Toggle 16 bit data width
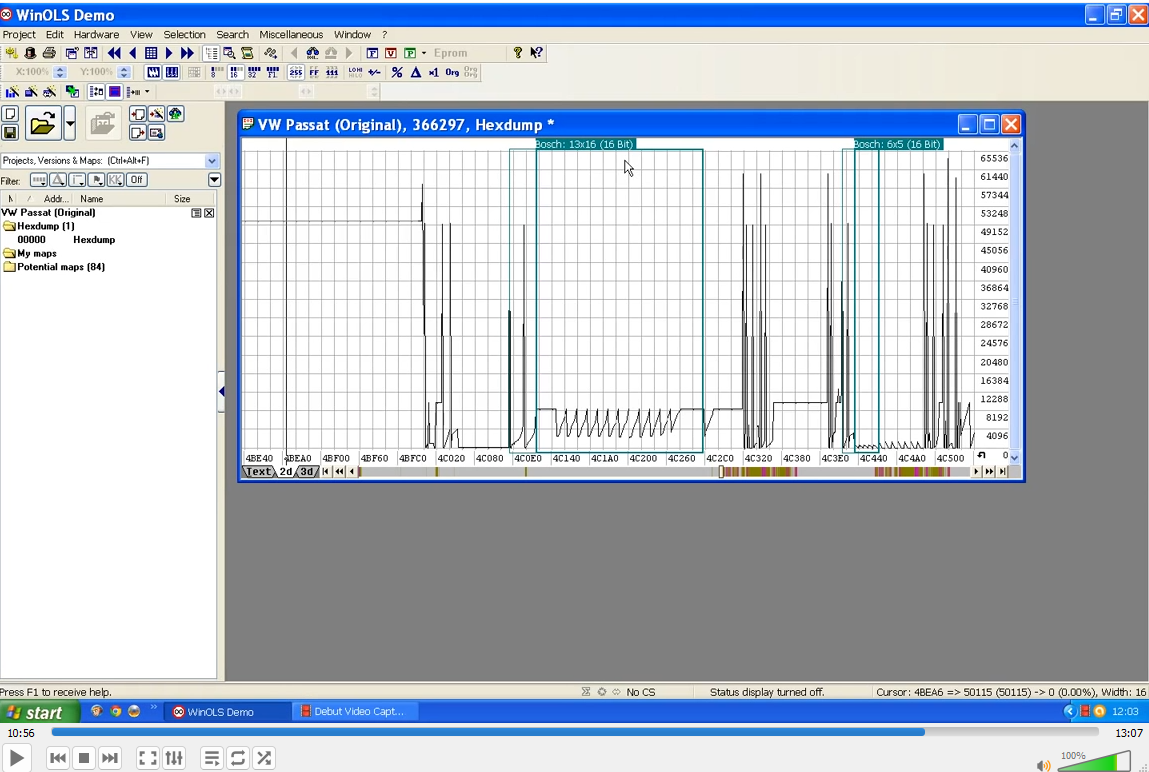This screenshot has width=1149, height=772. pos(234,72)
